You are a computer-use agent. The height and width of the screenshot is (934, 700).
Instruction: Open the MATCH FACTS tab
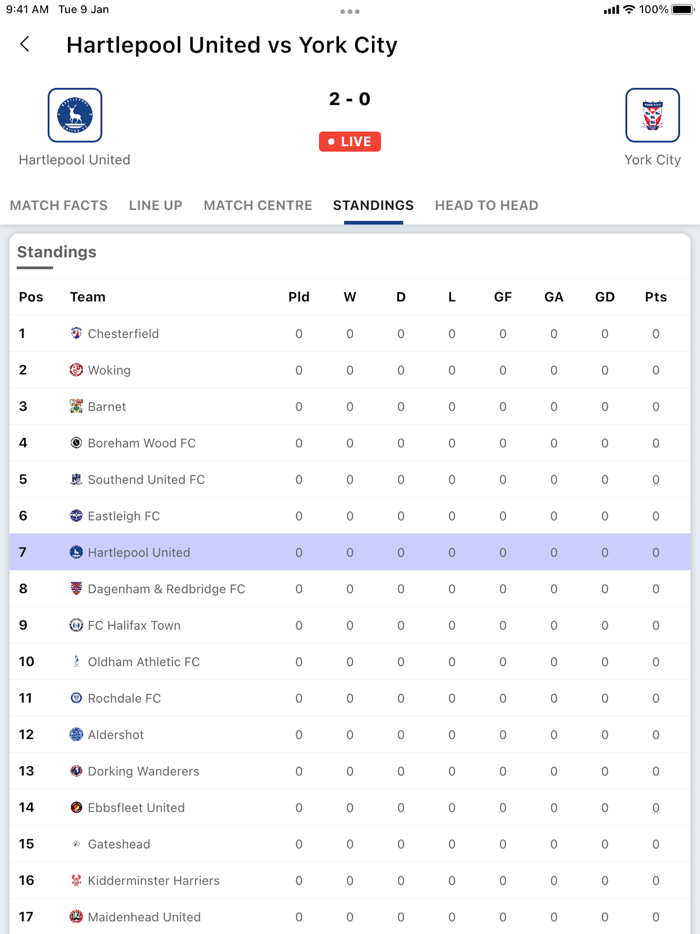[58, 205]
